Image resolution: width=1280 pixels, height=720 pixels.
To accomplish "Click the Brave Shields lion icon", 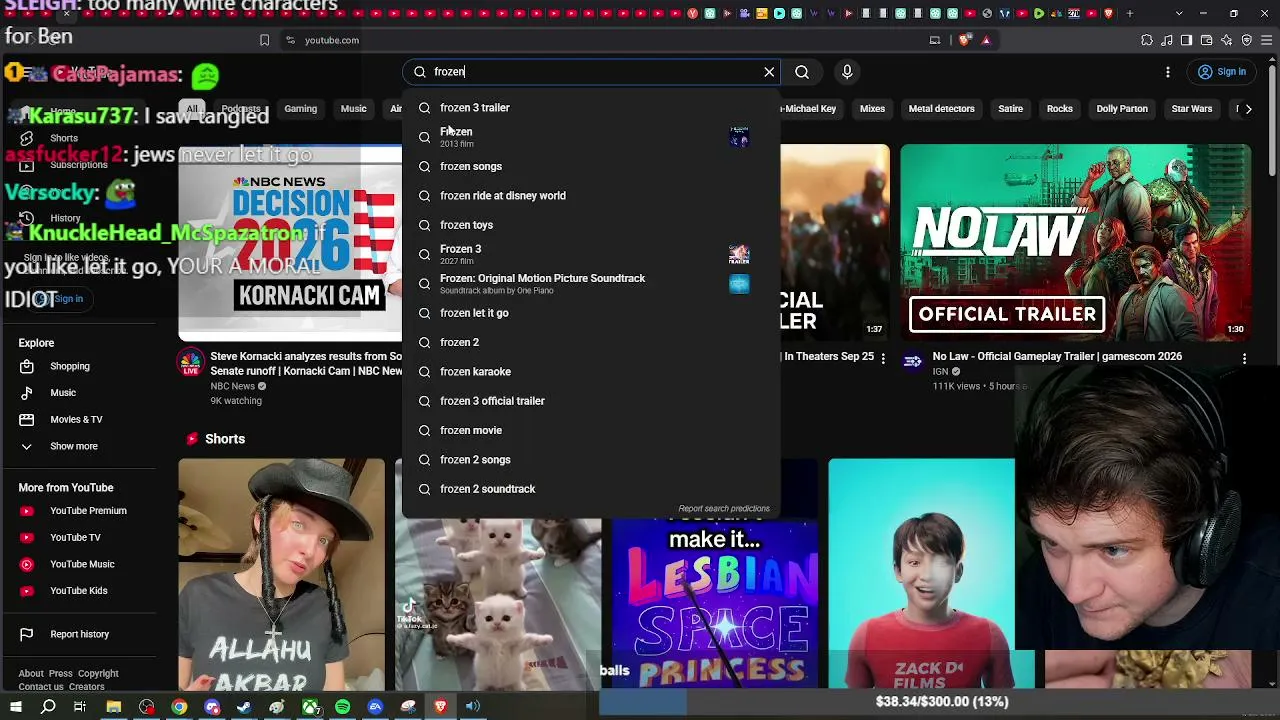I will click(964, 40).
